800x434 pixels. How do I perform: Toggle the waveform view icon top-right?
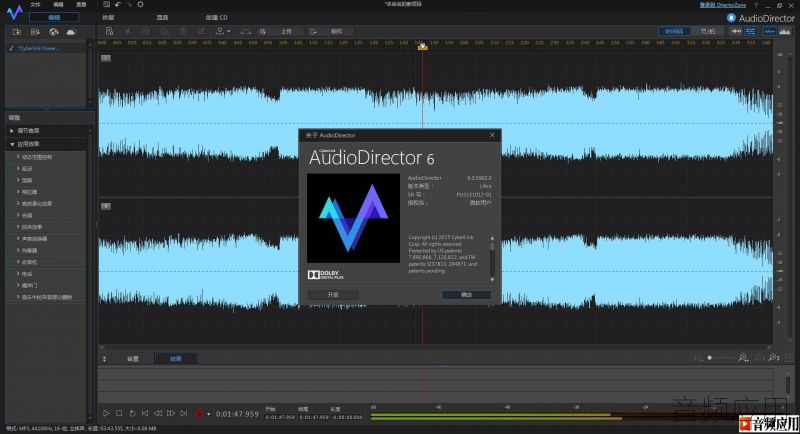769,32
